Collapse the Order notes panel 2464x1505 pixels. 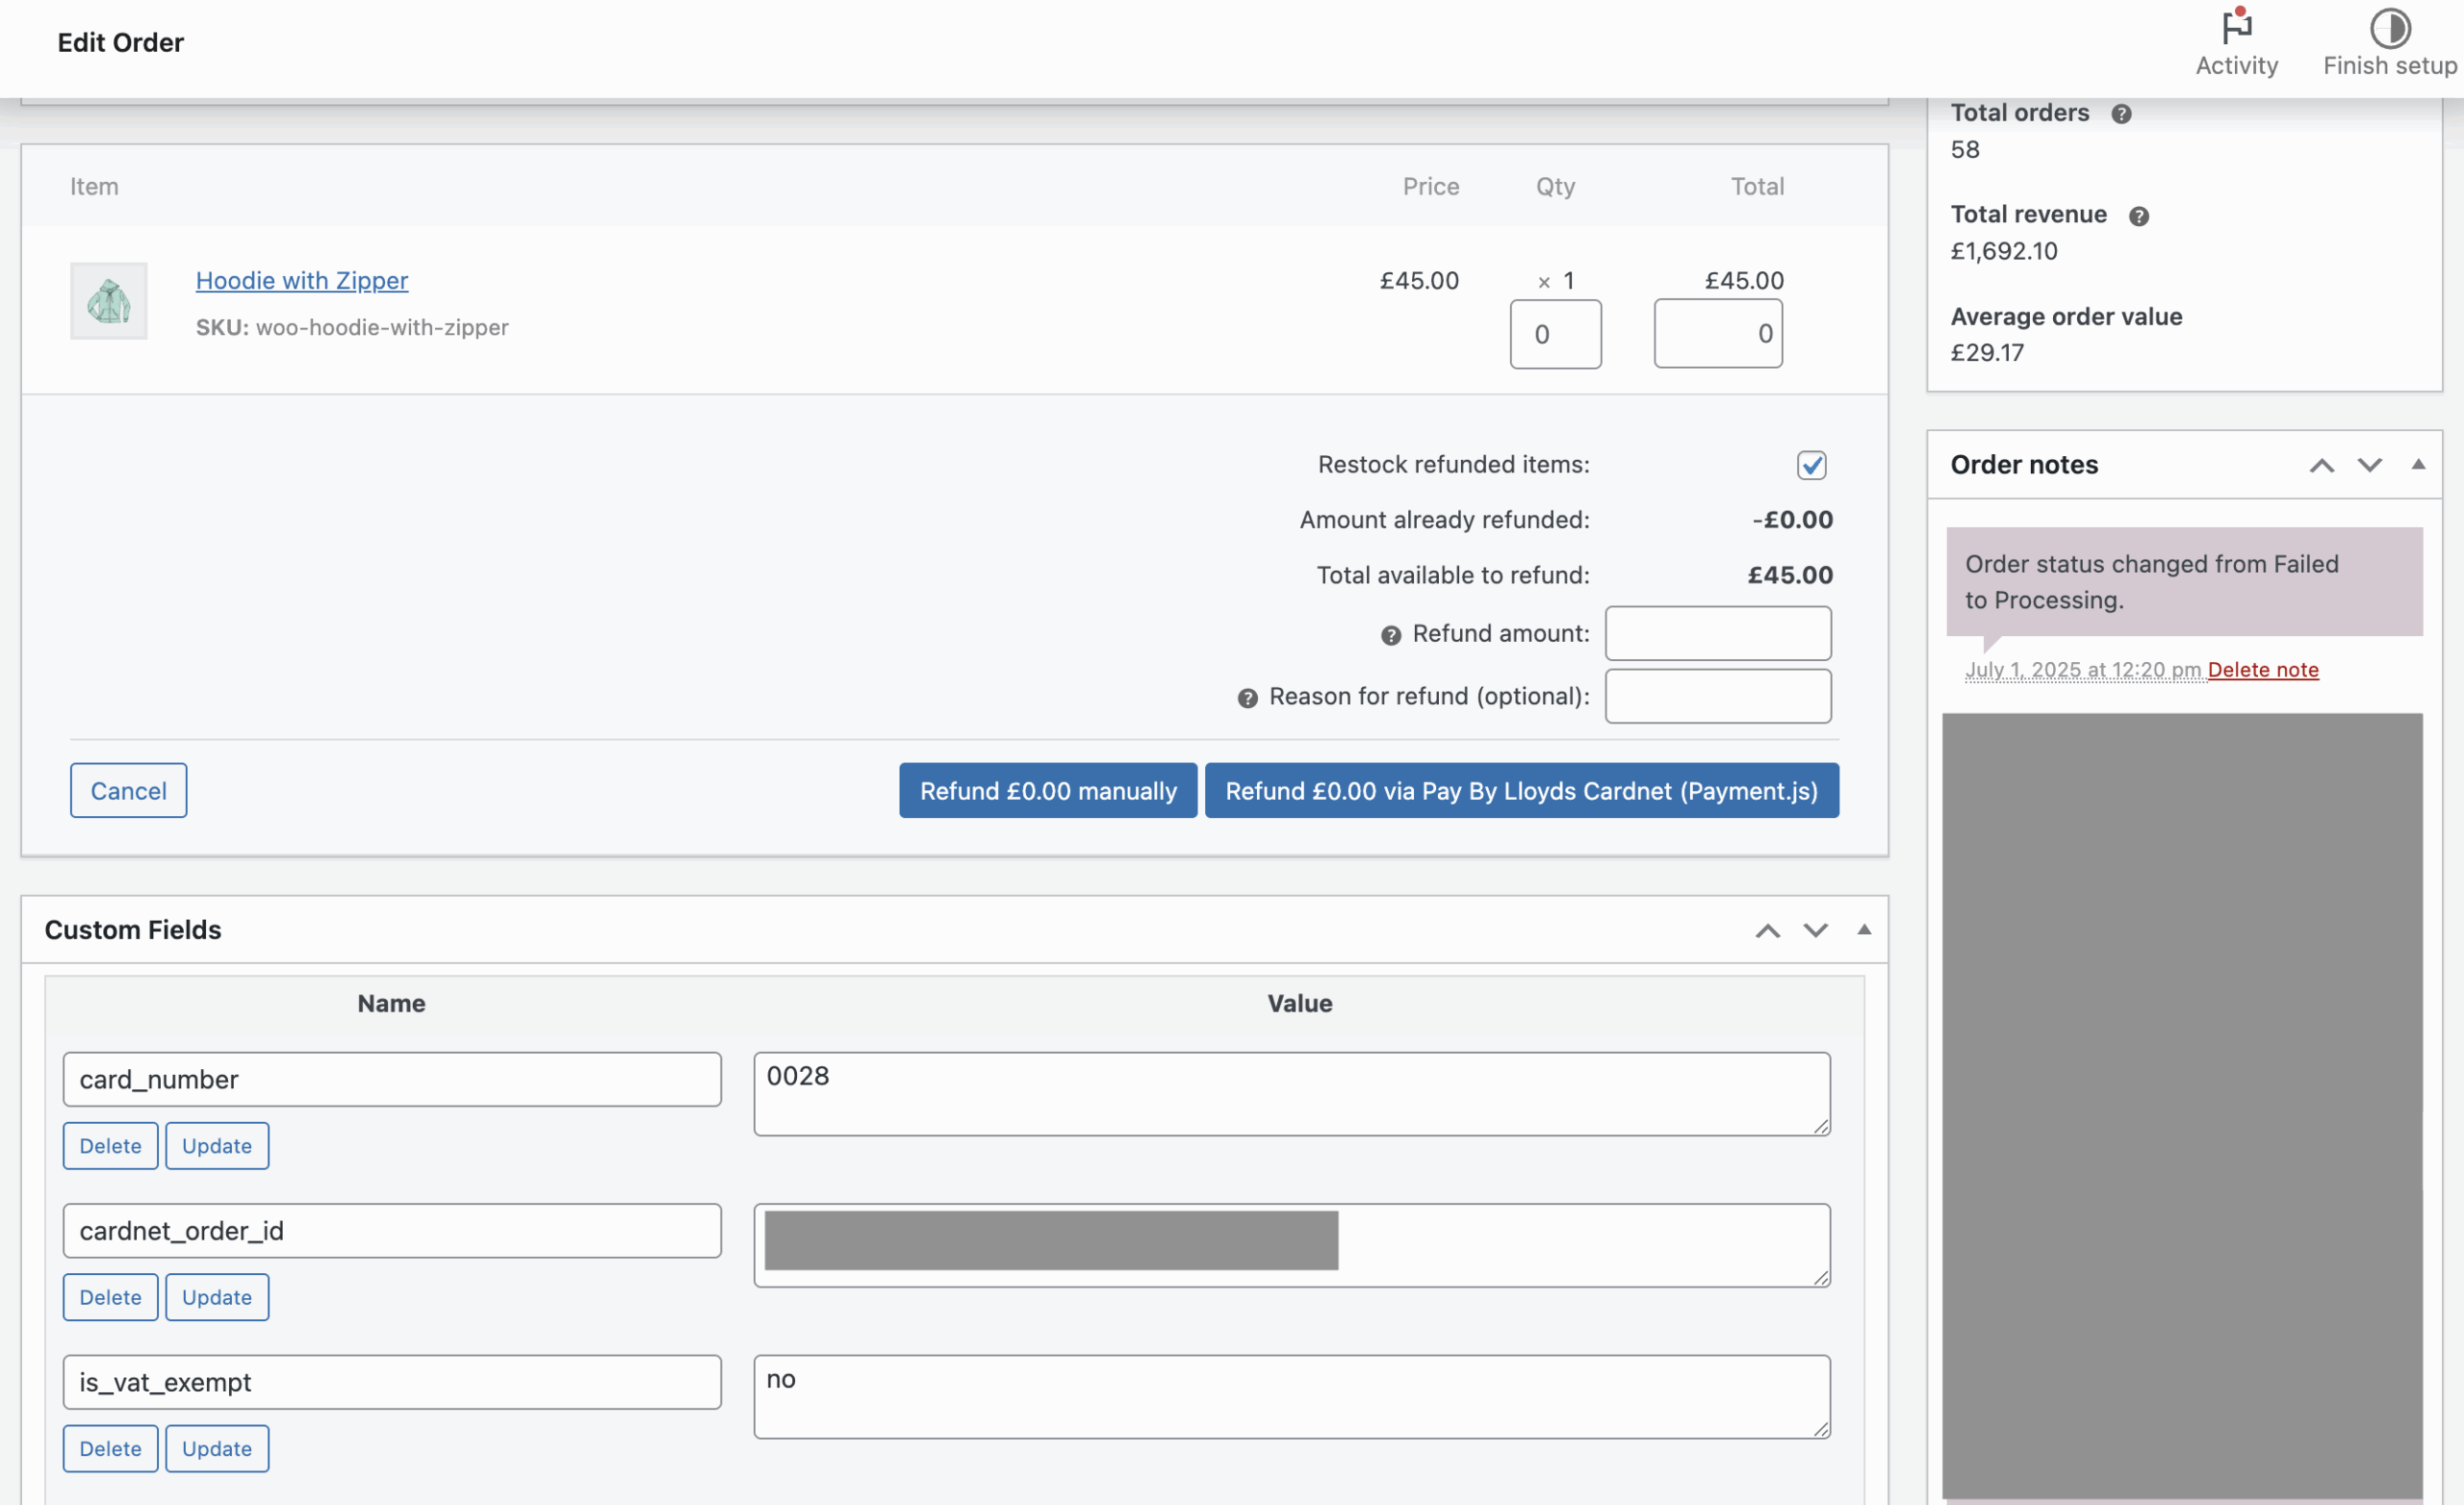pyautogui.click(x=2418, y=464)
